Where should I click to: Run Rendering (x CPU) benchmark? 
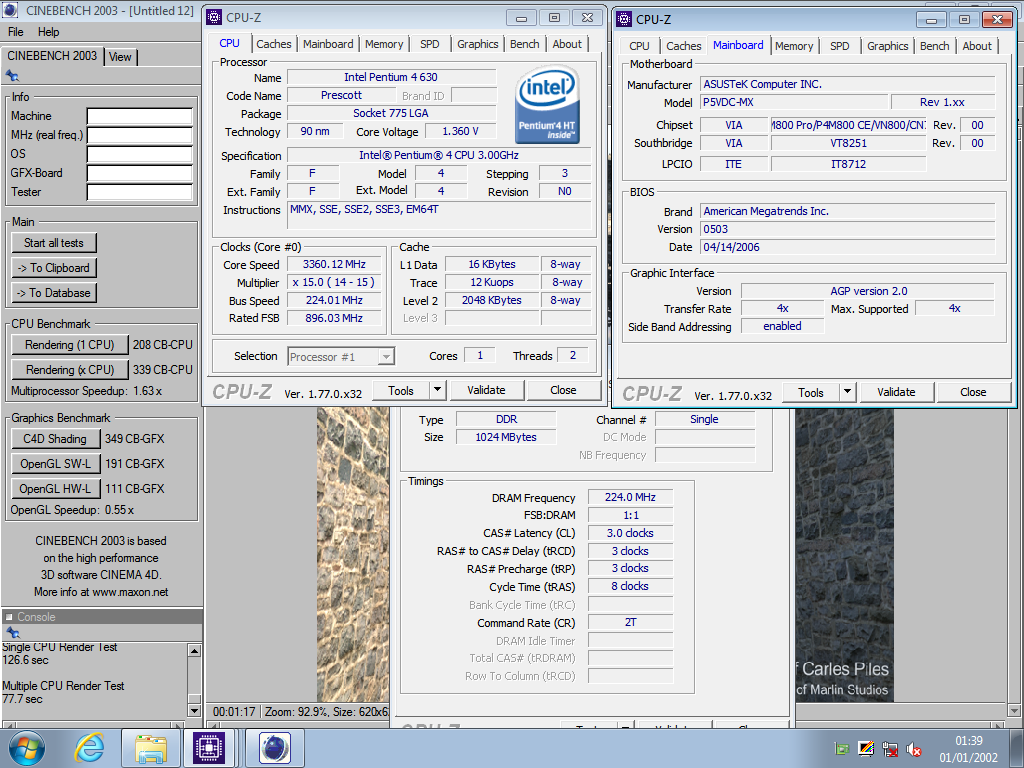(x=69, y=370)
